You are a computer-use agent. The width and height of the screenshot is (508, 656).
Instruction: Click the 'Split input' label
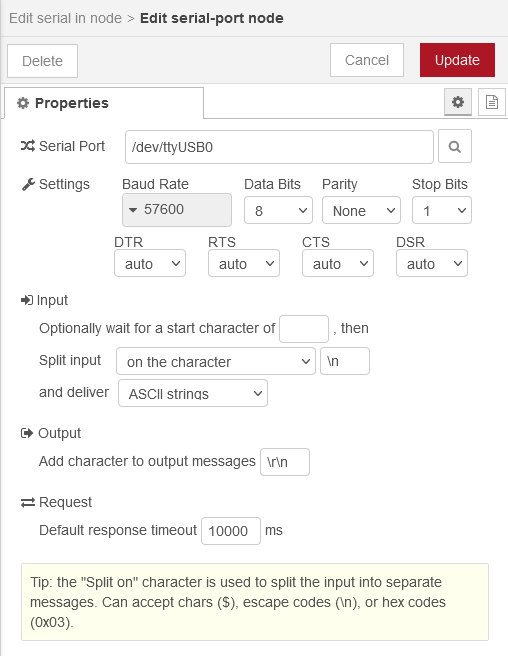(70, 360)
